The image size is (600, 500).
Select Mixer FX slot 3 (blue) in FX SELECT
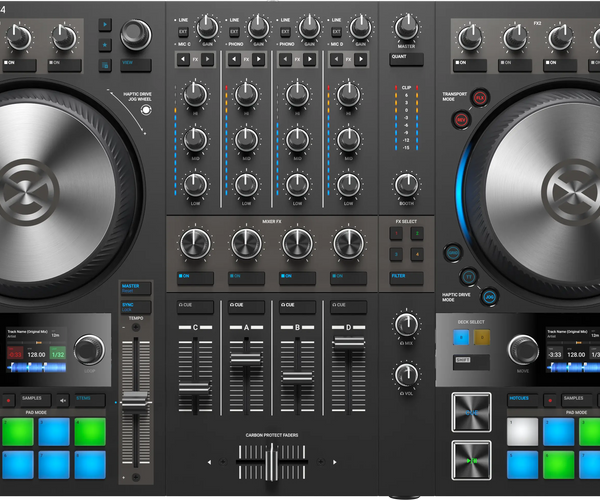pyautogui.click(x=396, y=254)
